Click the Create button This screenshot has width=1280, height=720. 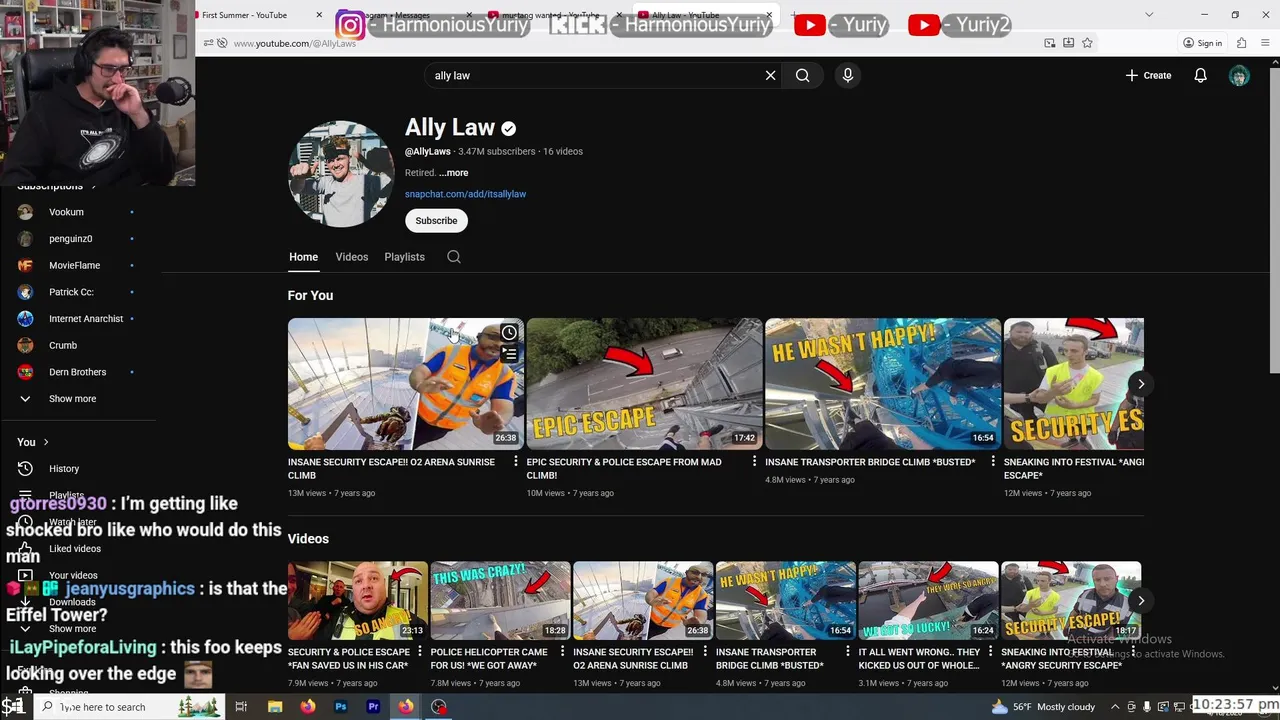[x=1148, y=75]
